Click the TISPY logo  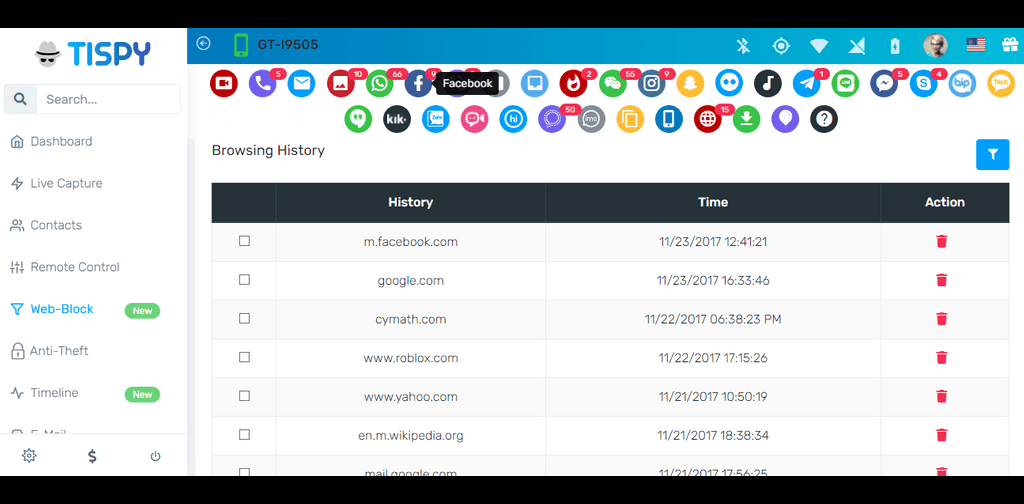93,54
